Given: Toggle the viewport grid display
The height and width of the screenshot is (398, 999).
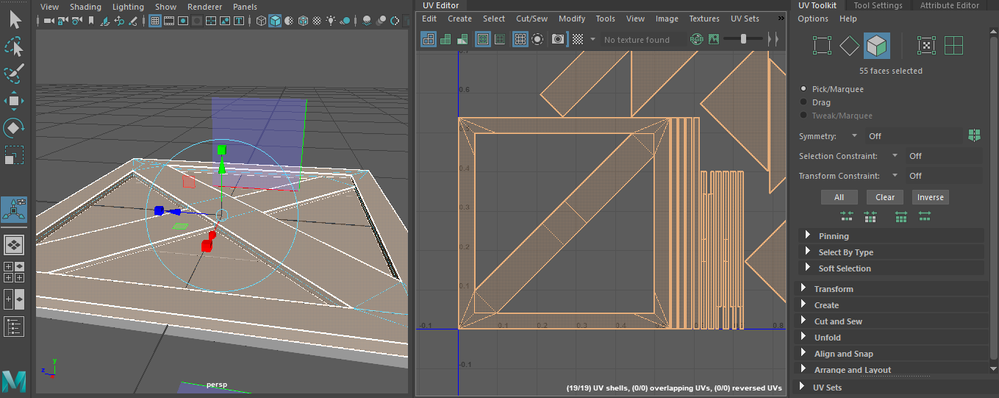Looking at the screenshot, I should [x=155, y=21].
